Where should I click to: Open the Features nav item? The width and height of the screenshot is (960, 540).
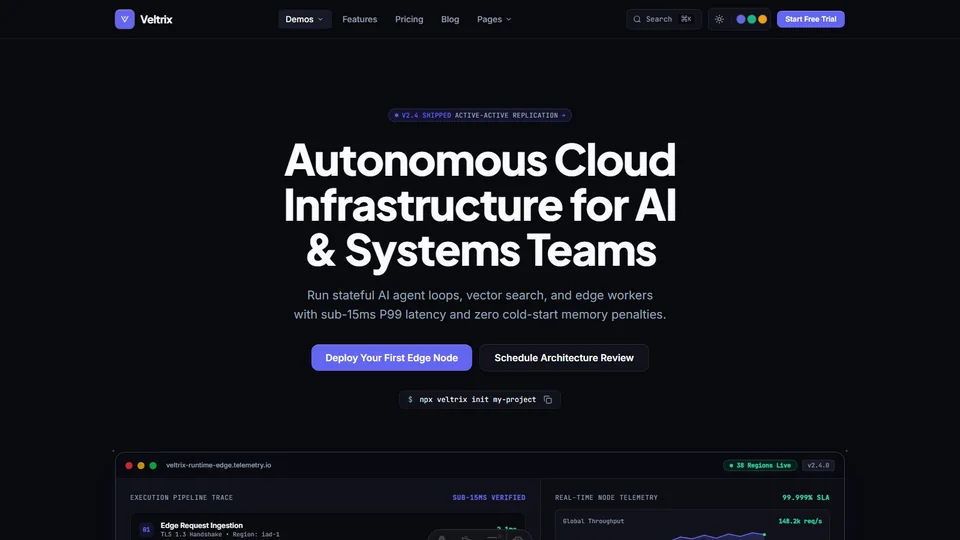[x=359, y=19]
